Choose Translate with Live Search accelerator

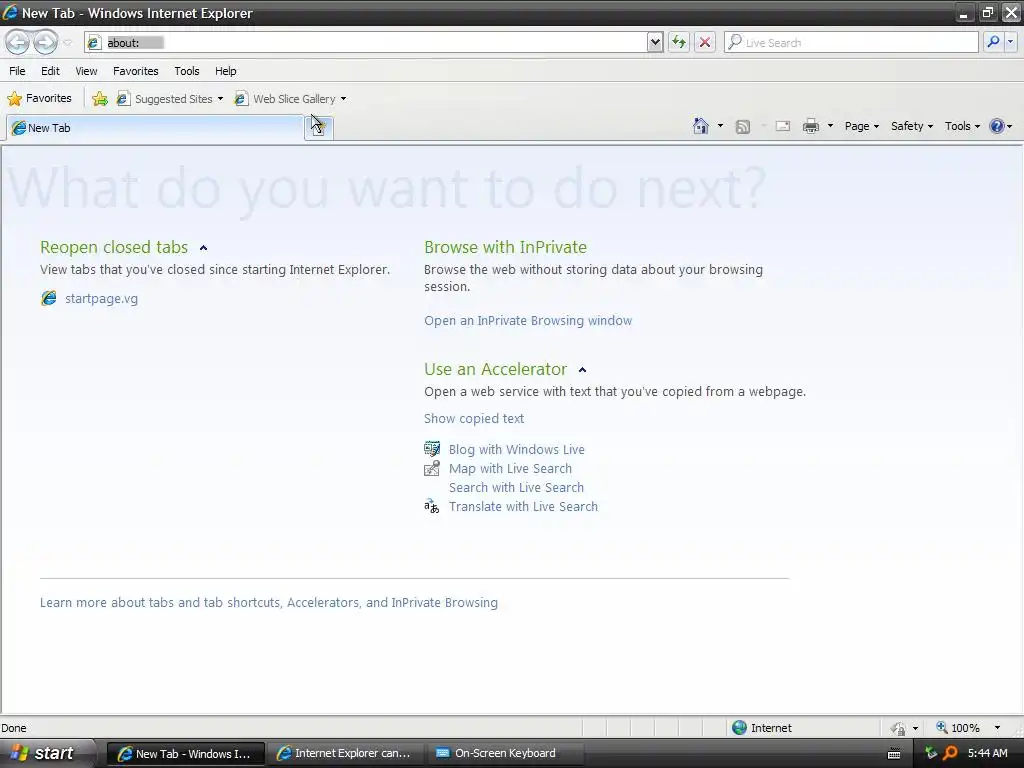(x=523, y=506)
